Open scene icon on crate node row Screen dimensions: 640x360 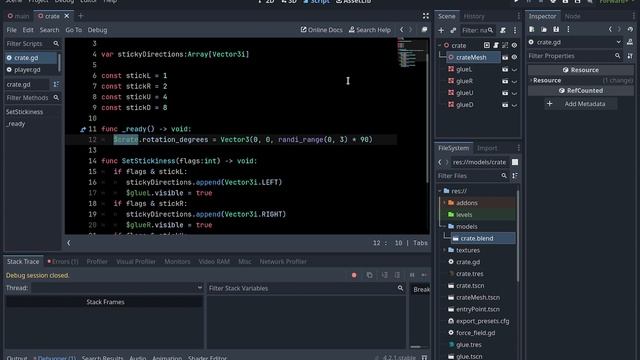pos(487,45)
